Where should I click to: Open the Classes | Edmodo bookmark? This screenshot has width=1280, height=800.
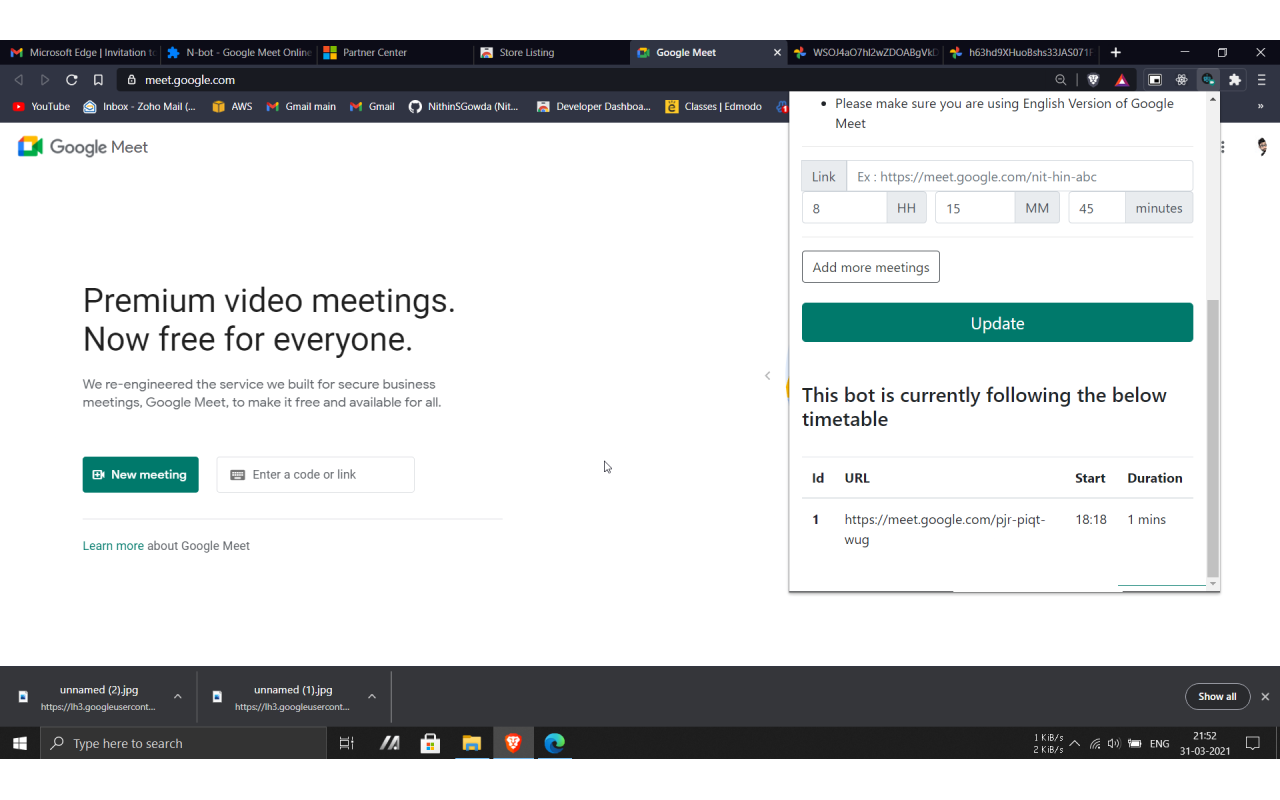pyautogui.click(x=713, y=106)
